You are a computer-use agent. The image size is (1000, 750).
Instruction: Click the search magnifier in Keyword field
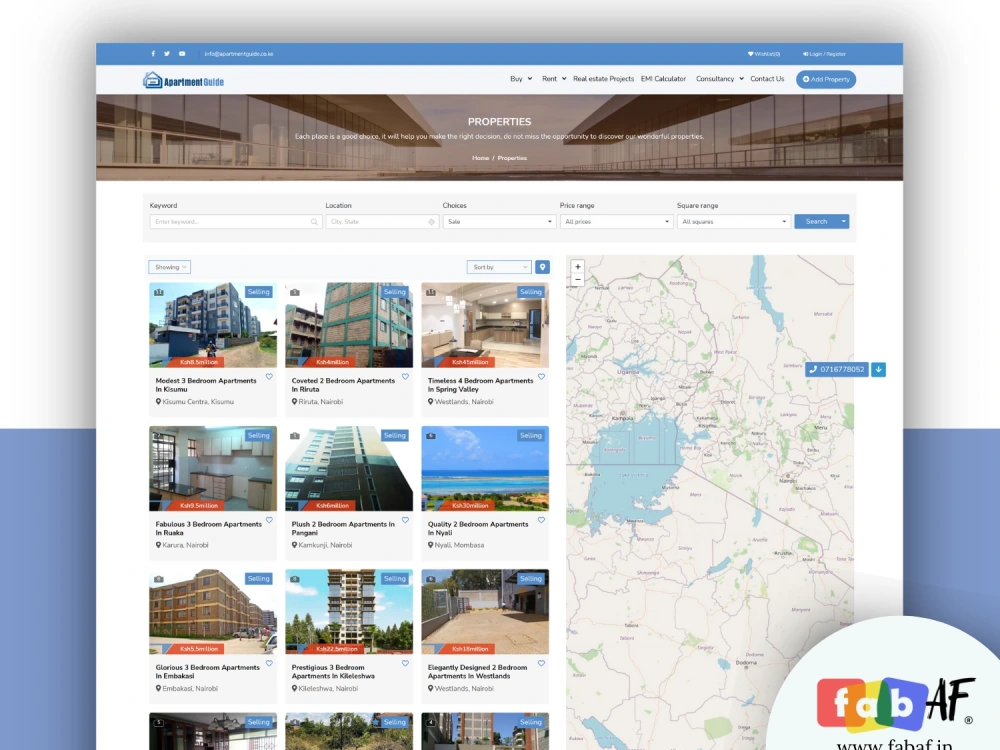[x=314, y=222]
